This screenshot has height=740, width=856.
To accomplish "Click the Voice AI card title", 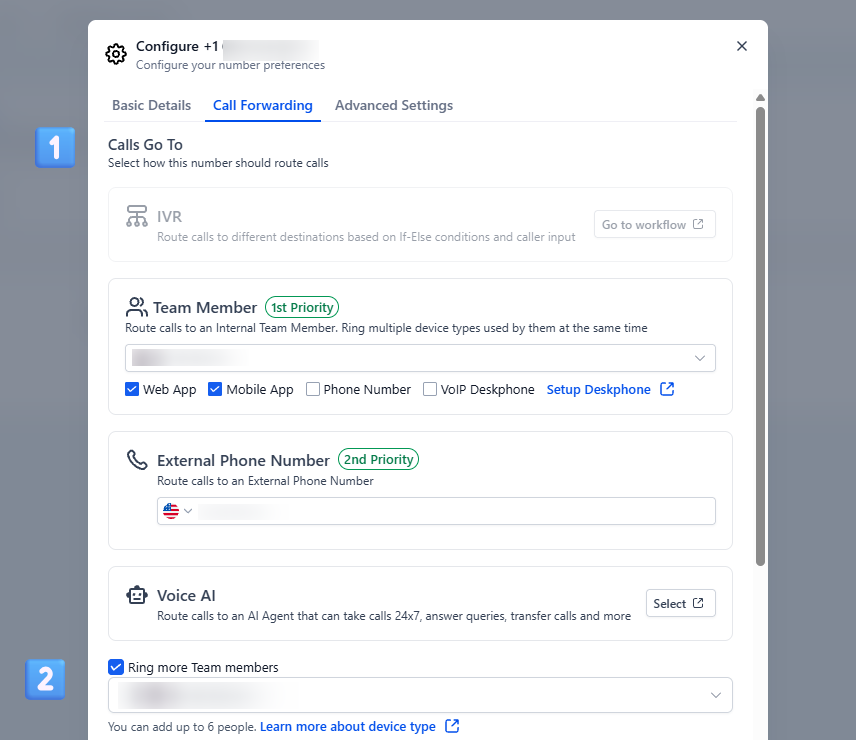I will [x=186, y=595].
